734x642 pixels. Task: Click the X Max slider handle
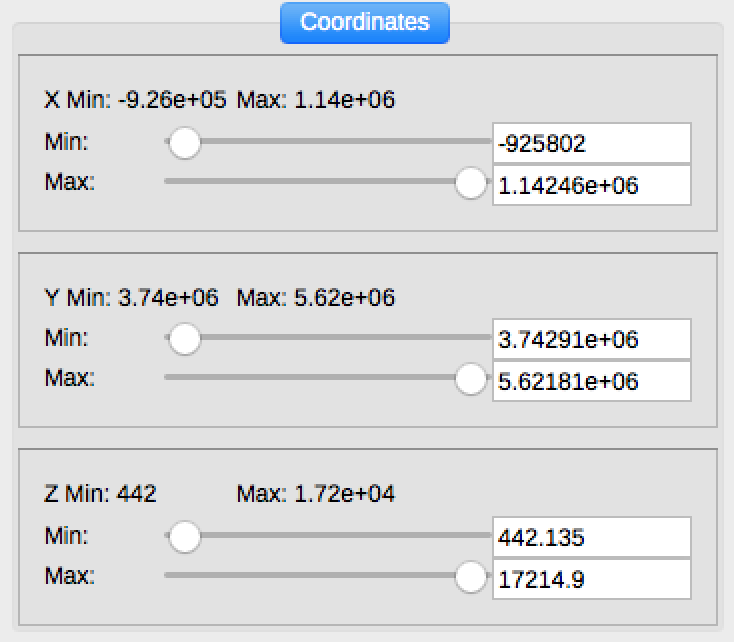pyautogui.click(x=469, y=184)
